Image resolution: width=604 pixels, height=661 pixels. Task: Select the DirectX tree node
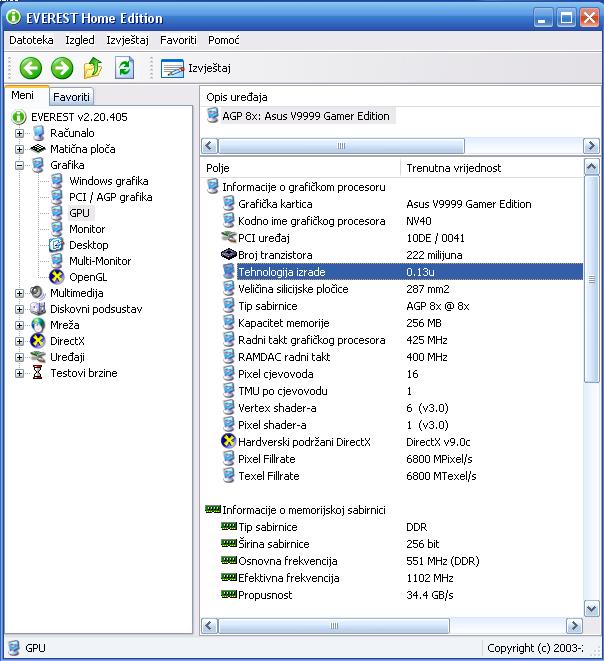69,341
